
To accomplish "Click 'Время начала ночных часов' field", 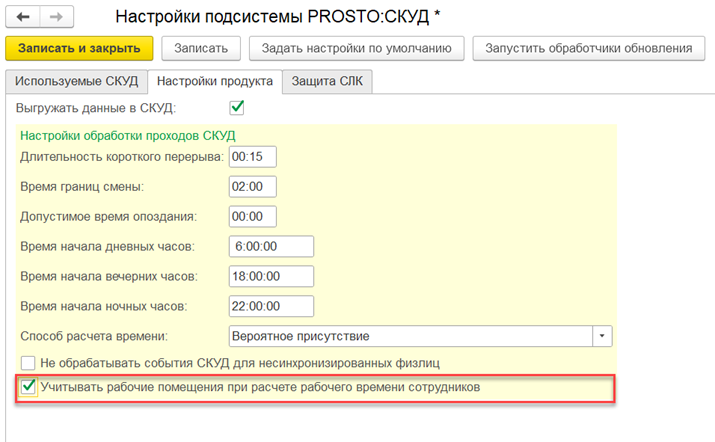I will point(271,306).
